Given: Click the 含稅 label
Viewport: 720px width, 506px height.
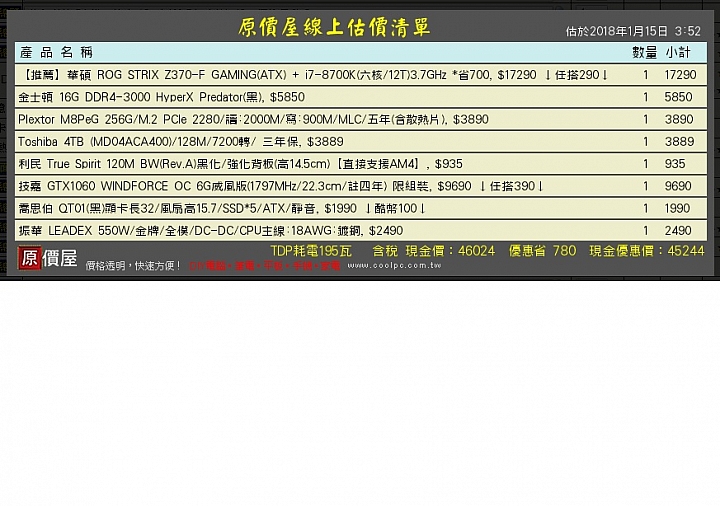Looking at the screenshot, I should [385, 251].
